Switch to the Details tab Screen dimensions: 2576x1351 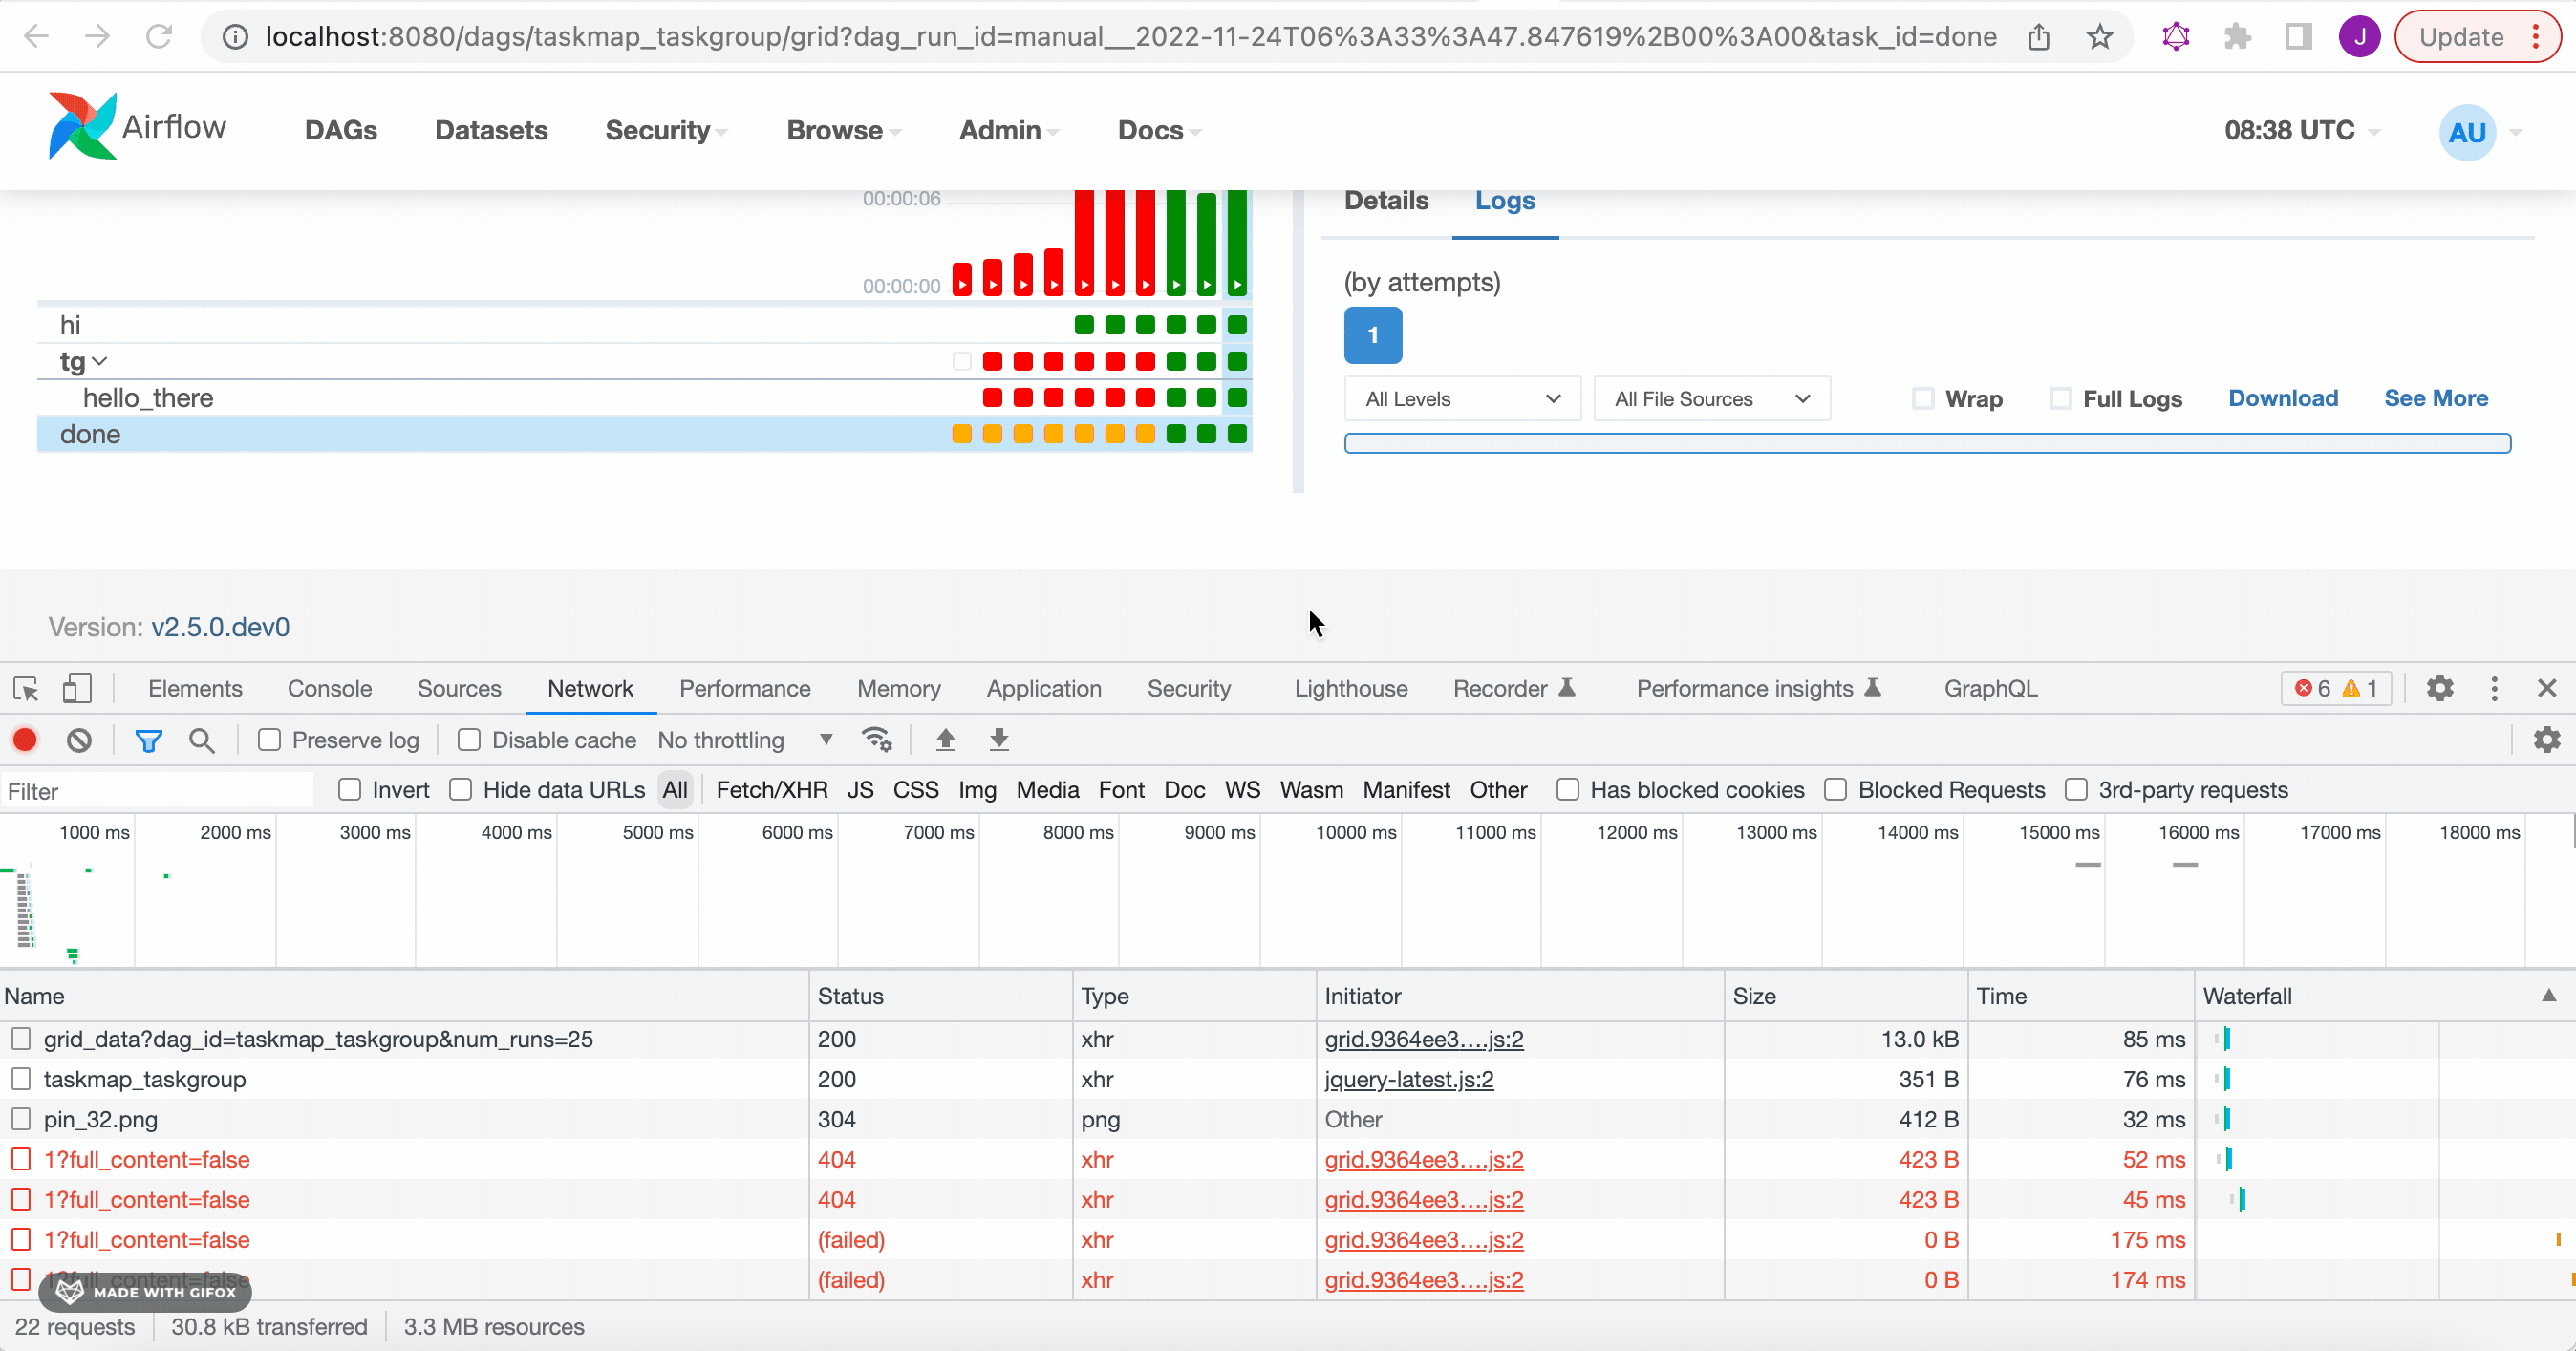1385,200
